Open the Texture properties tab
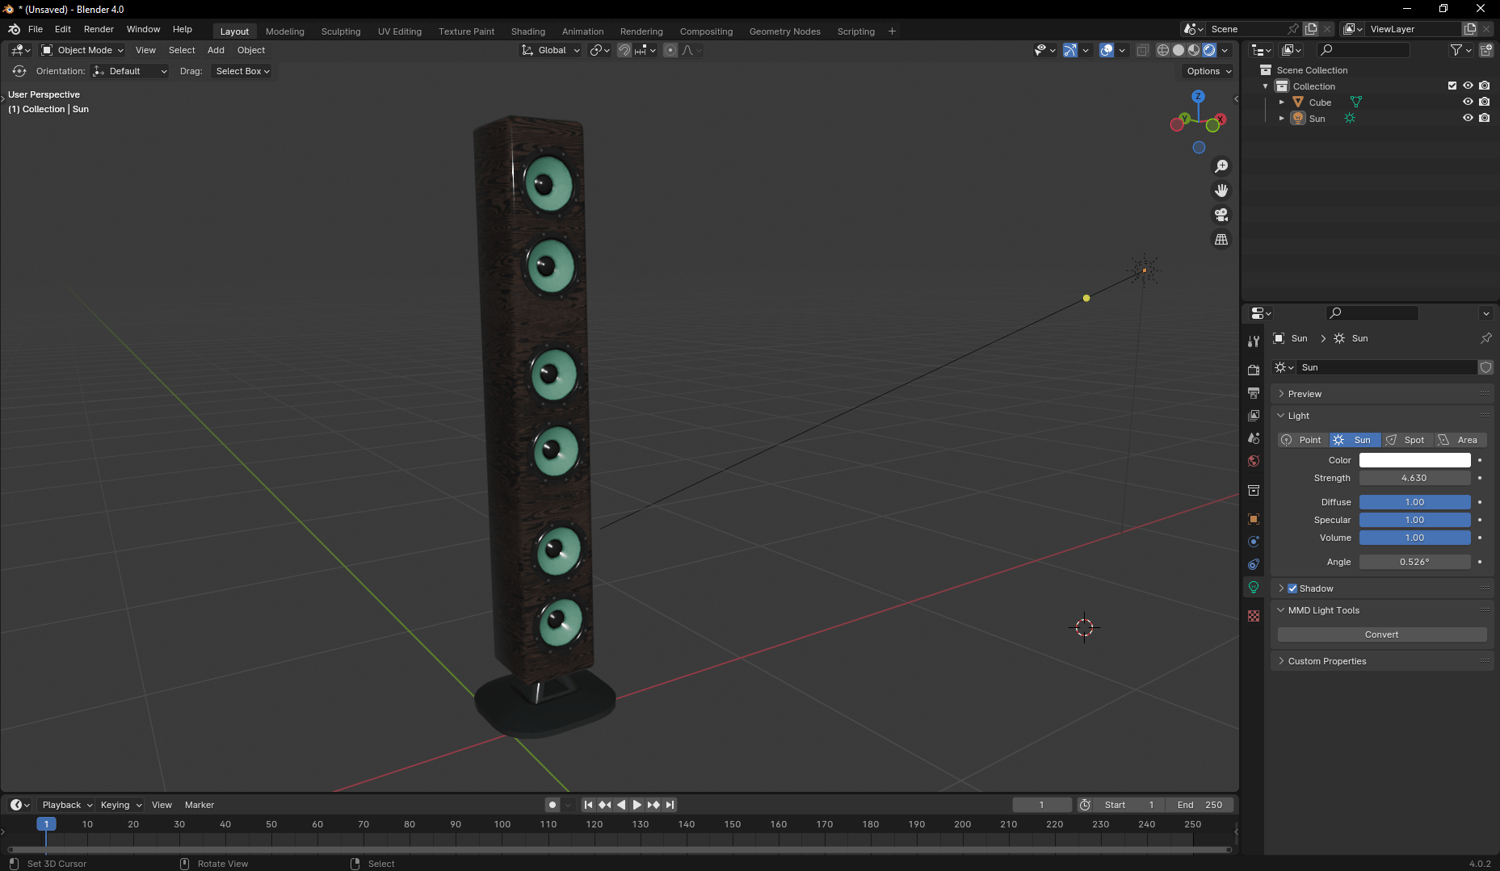1500x871 pixels. tap(1253, 616)
